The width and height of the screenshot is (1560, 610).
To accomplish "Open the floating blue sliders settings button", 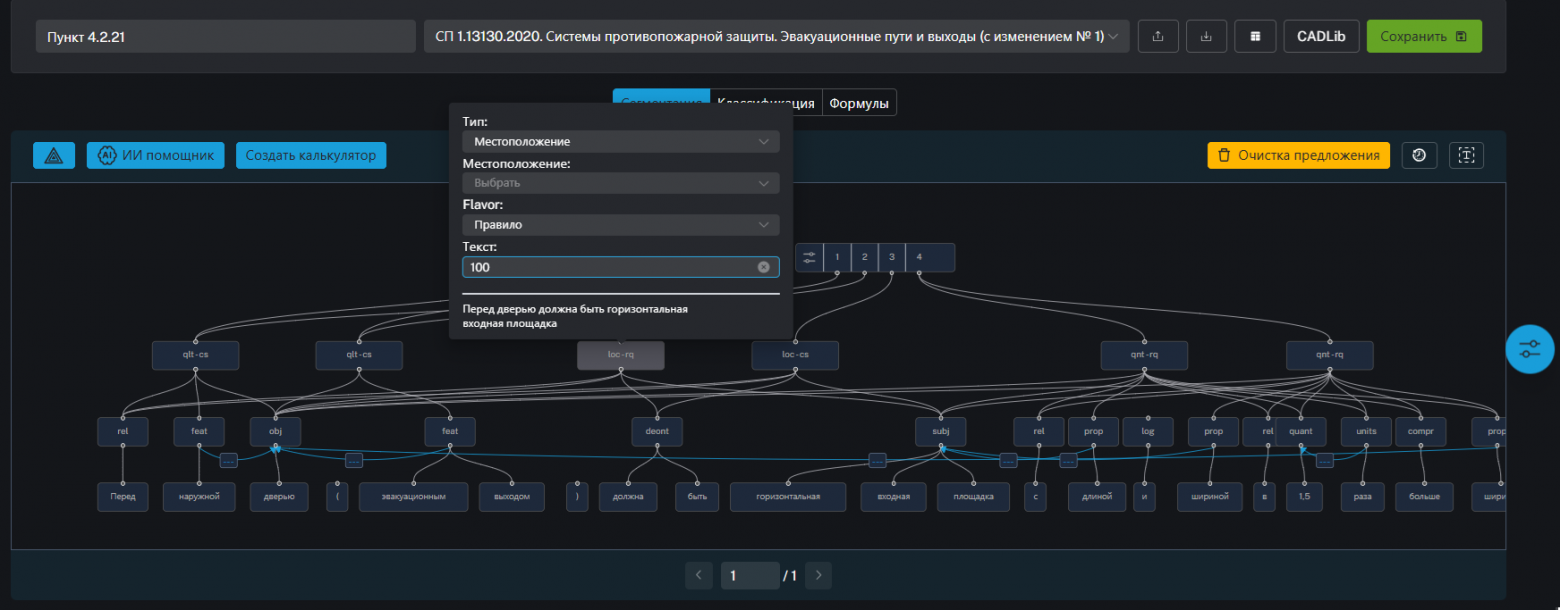I will (x=1530, y=349).
